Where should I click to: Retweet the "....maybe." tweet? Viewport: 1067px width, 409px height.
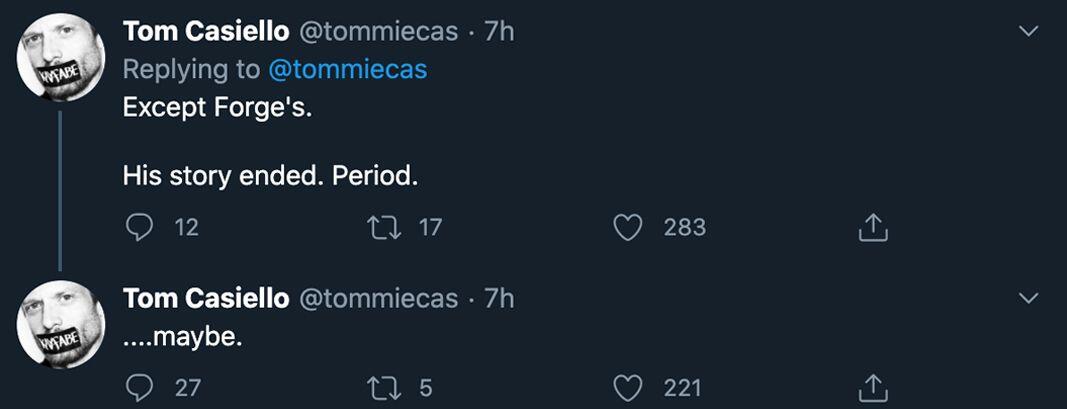382,387
